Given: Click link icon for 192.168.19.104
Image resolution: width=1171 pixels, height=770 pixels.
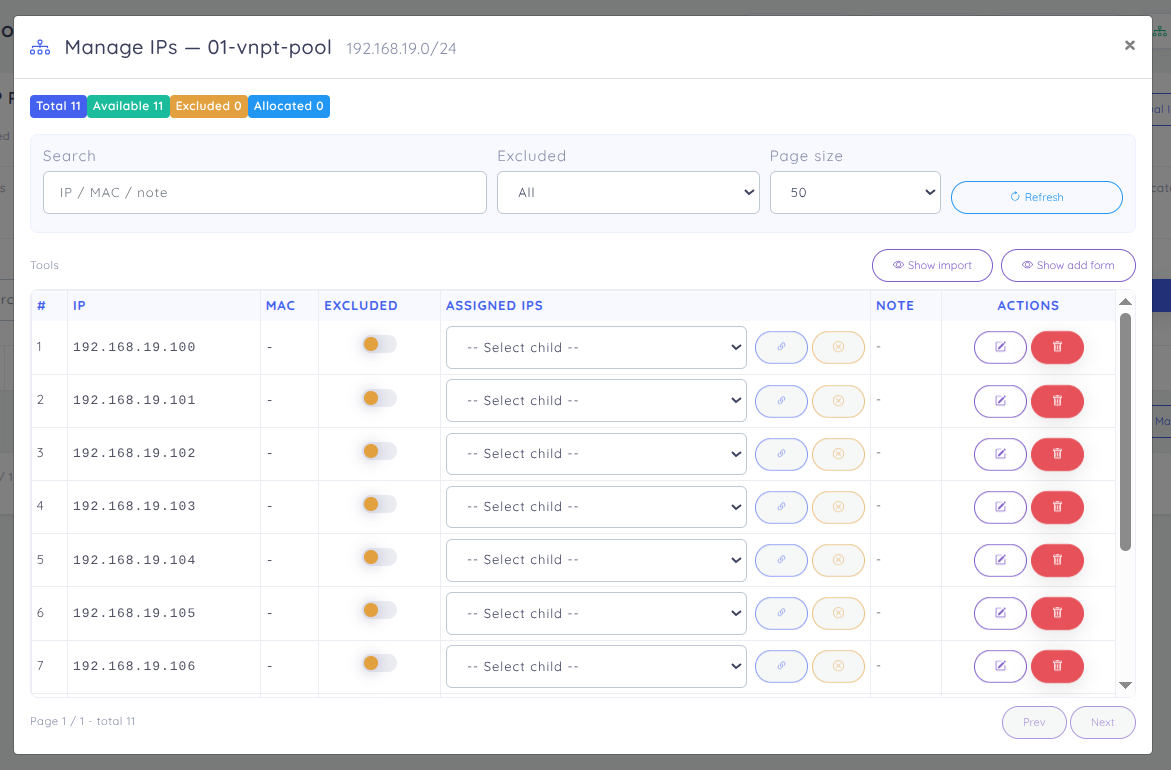Looking at the screenshot, I should click(x=781, y=560).
